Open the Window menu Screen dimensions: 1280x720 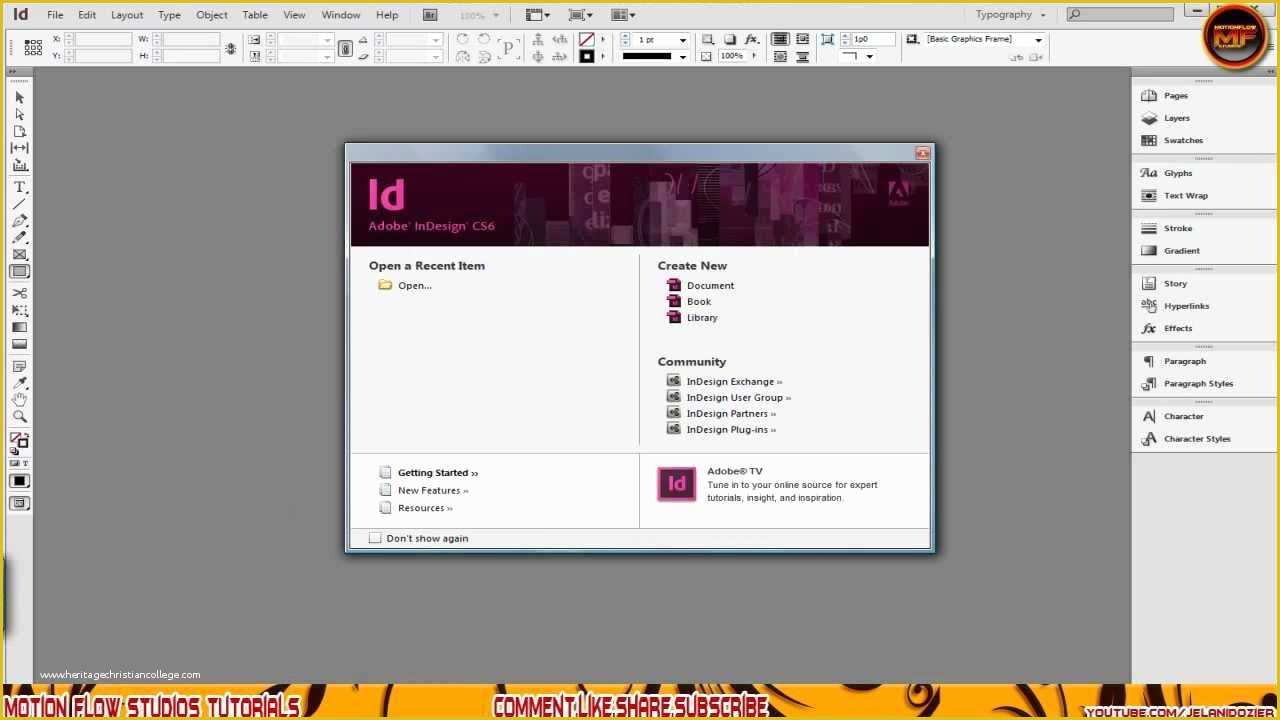(341, 15)
